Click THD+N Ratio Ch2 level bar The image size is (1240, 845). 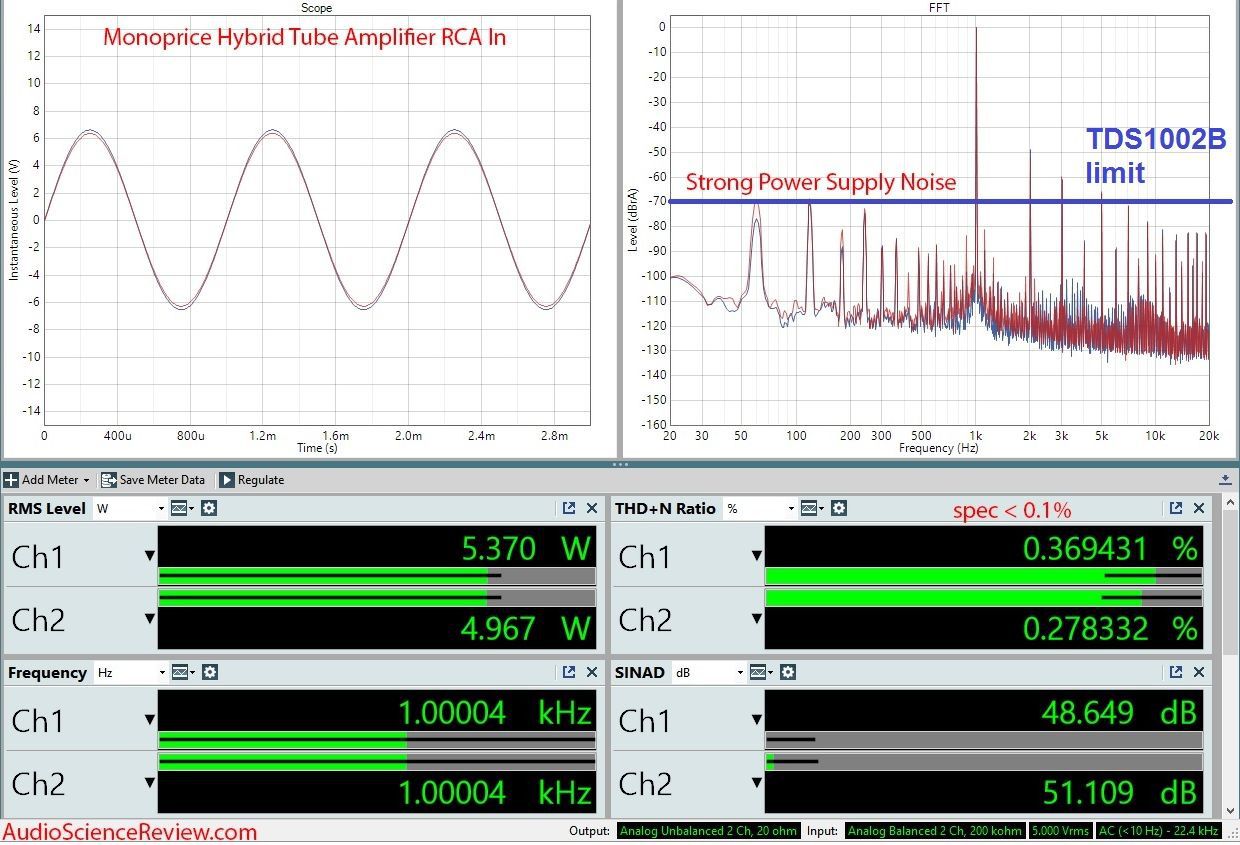pos(984,597)
